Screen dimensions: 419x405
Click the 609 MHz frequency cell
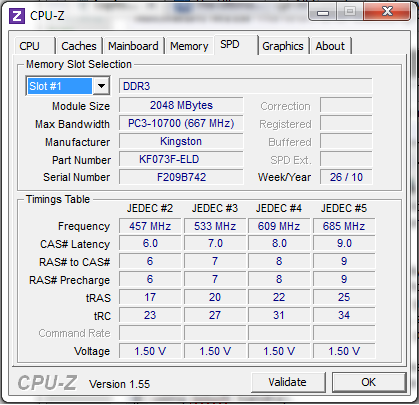(279, 226)
